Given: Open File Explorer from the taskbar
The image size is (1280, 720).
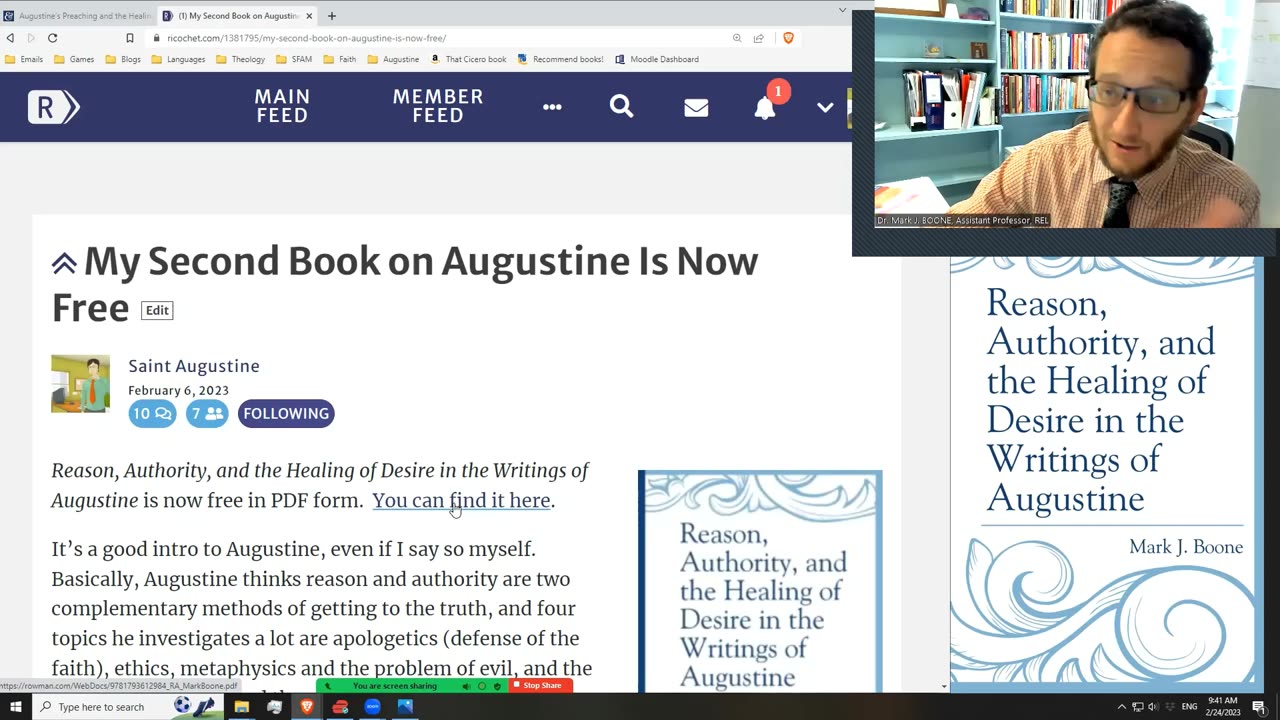Looking at the screenshot, I should point(241,707).
